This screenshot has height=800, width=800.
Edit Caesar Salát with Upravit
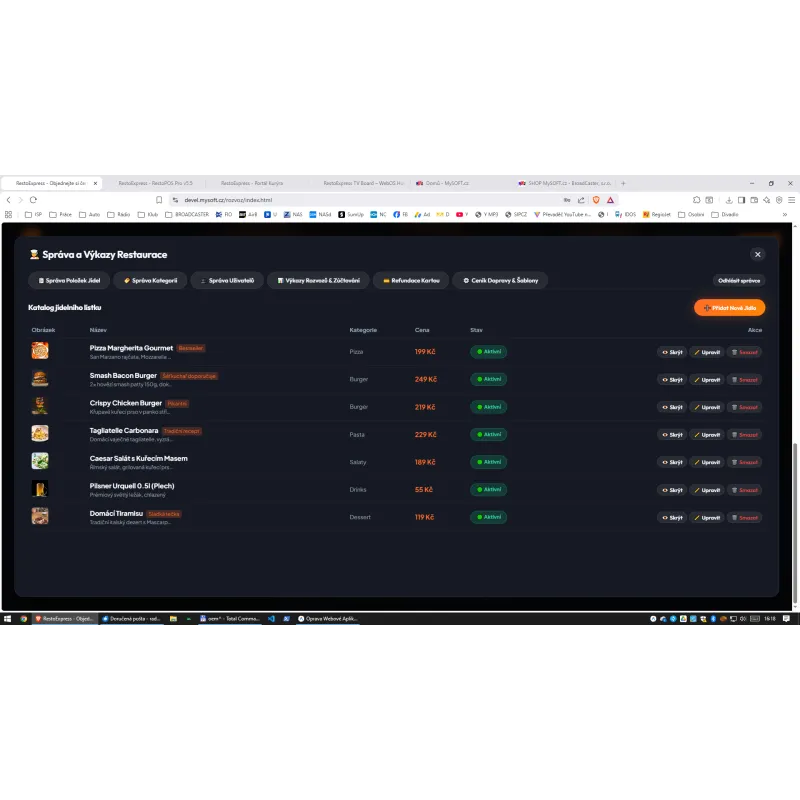coord(707,462)
